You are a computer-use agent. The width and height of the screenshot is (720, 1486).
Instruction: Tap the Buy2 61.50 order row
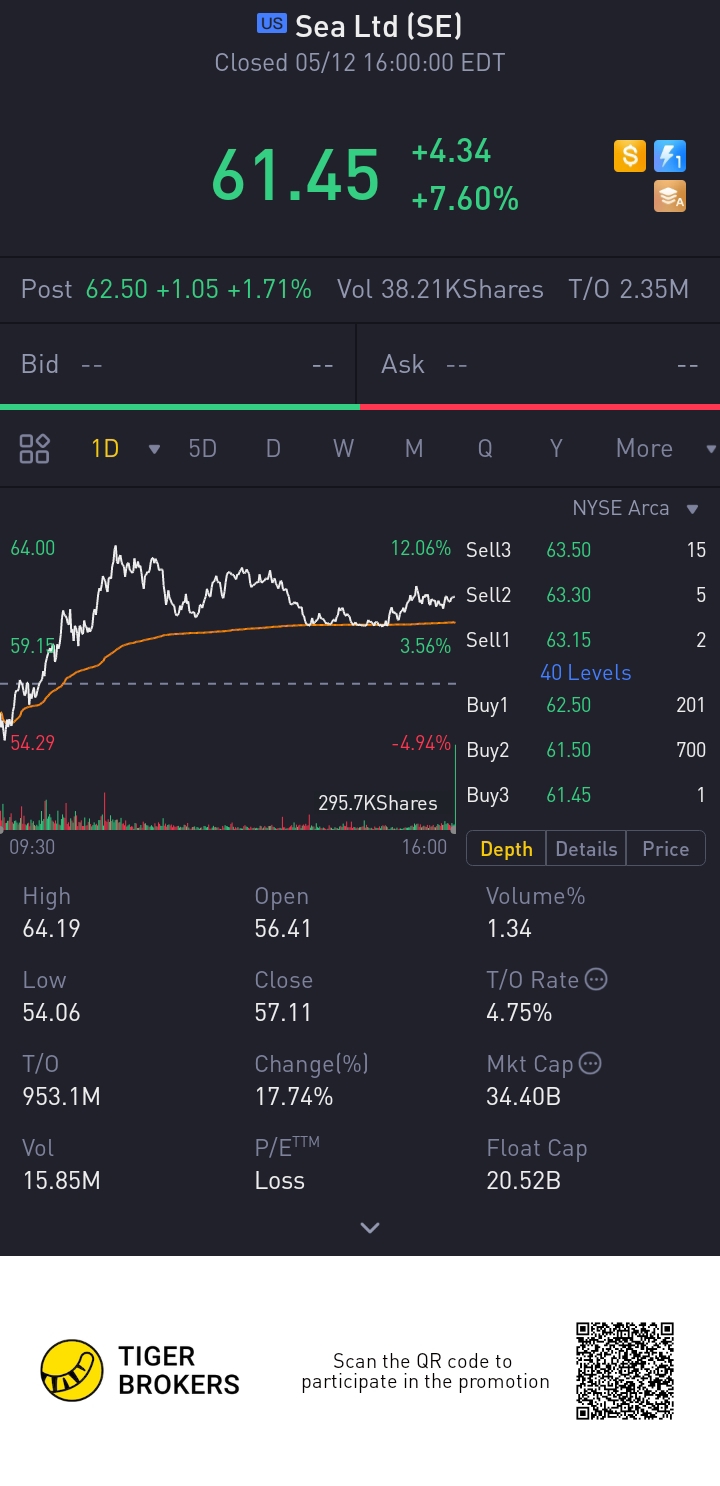coord(586,750)
